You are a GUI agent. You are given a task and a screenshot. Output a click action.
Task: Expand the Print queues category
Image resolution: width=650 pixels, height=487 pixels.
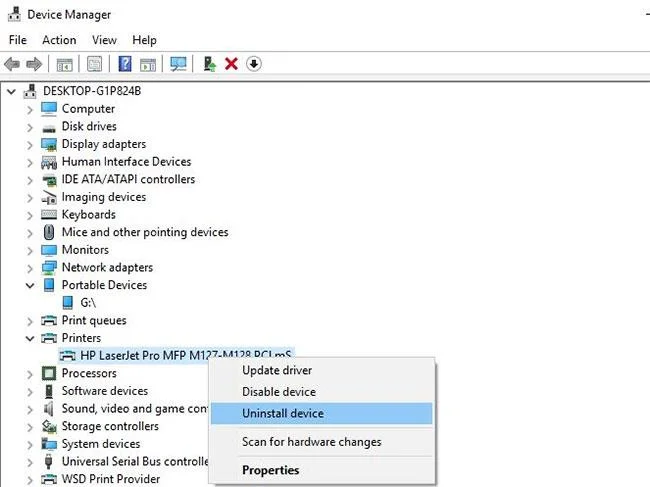(30, 321)
